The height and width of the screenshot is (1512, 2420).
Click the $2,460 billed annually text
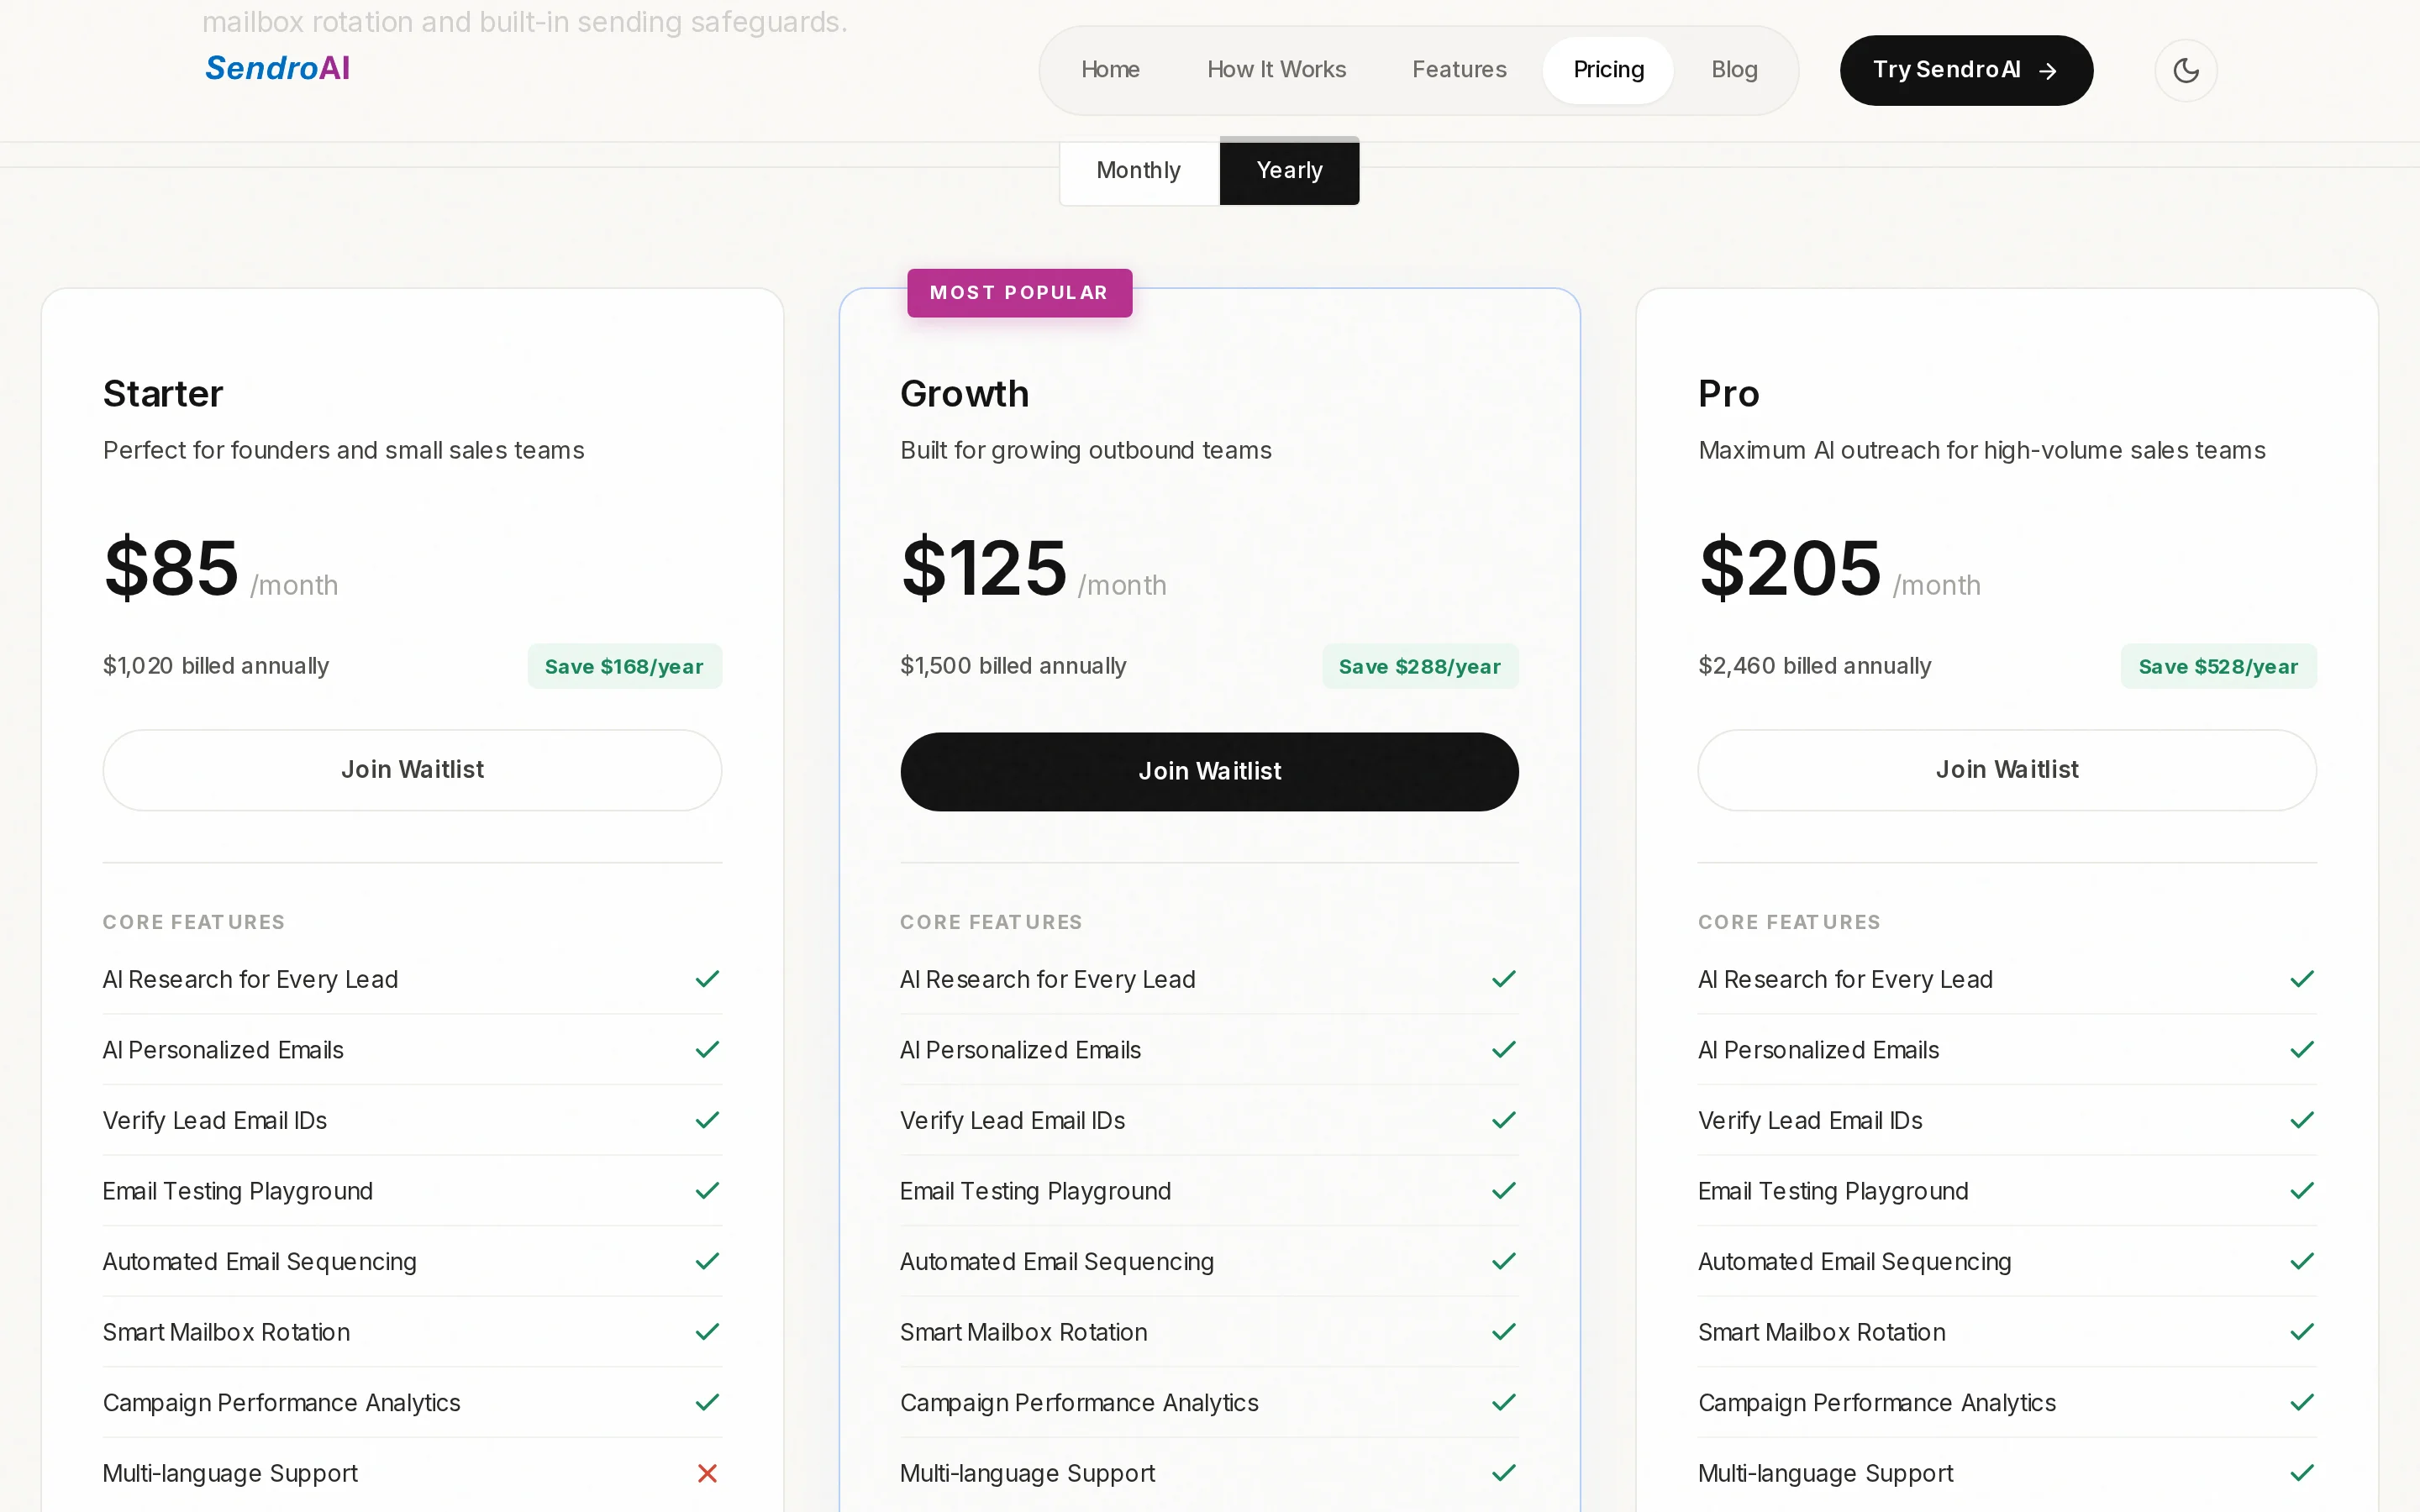pos(1814,666)
